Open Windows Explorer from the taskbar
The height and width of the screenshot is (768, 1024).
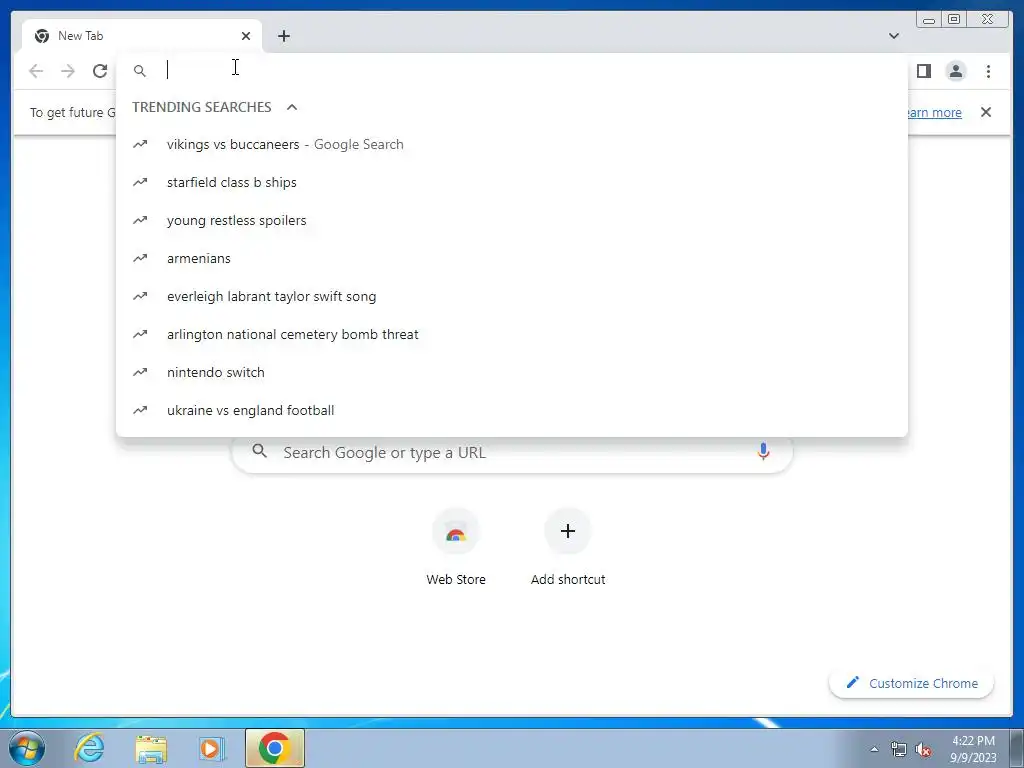(151, 748)
